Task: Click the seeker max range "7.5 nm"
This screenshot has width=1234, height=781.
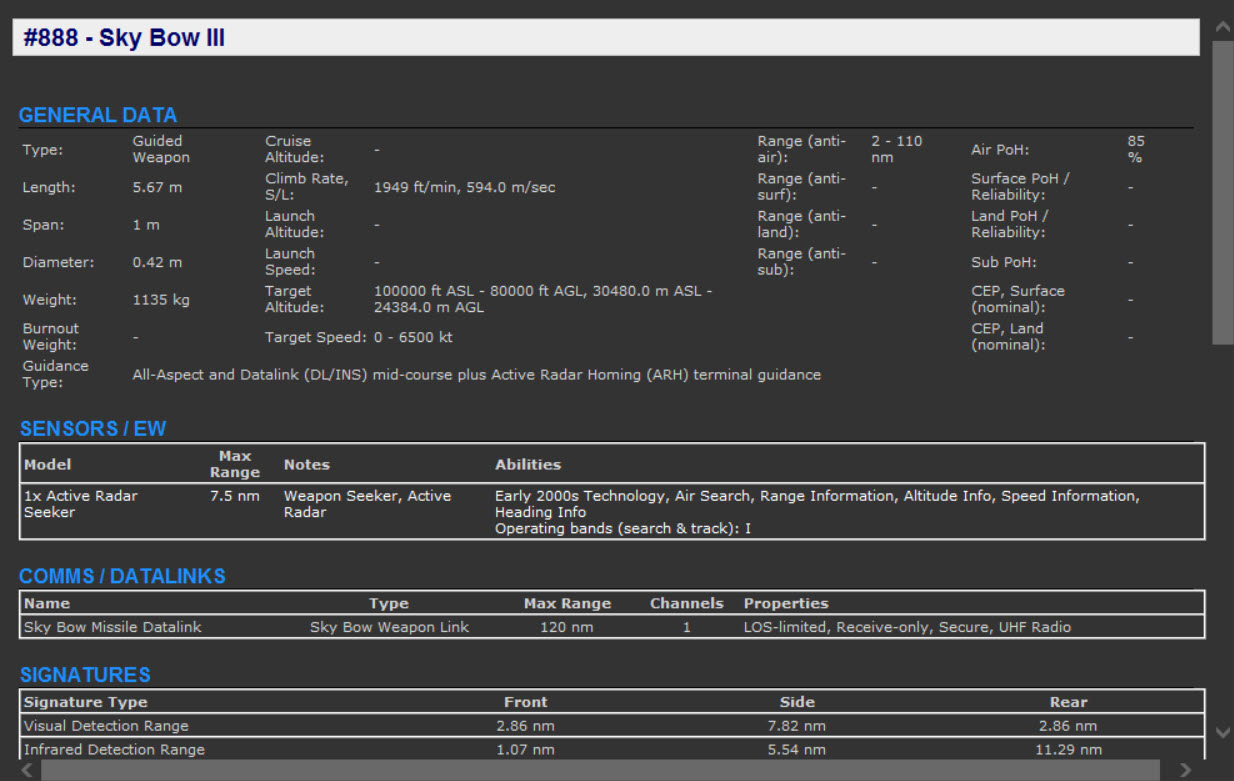Action: 235,496
